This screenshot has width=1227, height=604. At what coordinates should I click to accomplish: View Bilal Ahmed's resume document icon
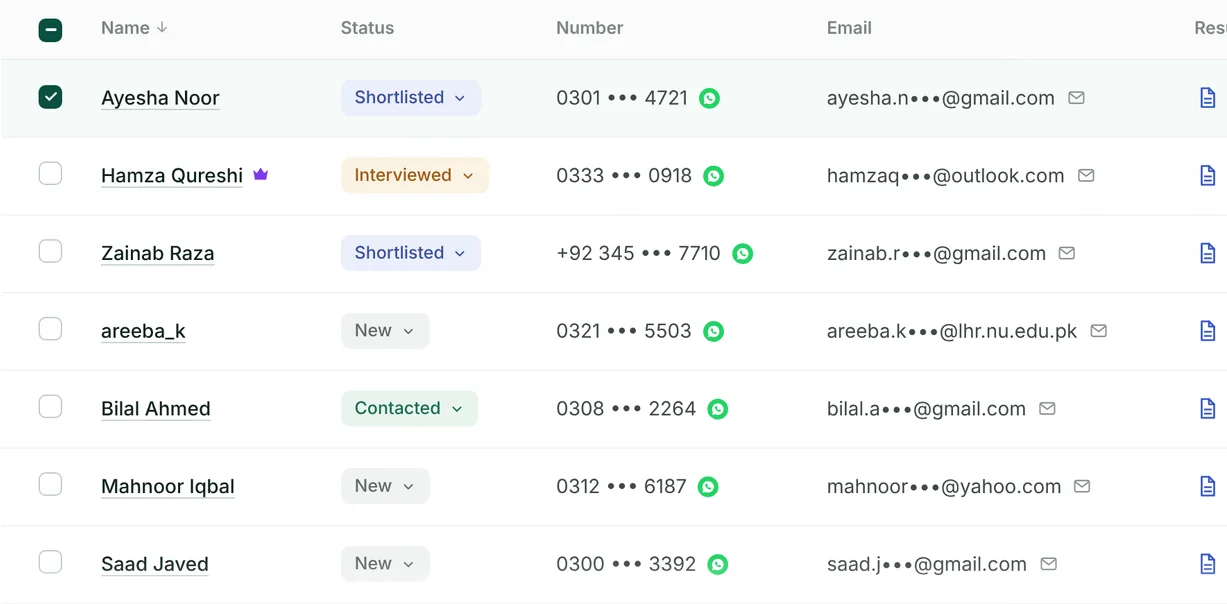pyautogui.click(x=1208, y=409)
